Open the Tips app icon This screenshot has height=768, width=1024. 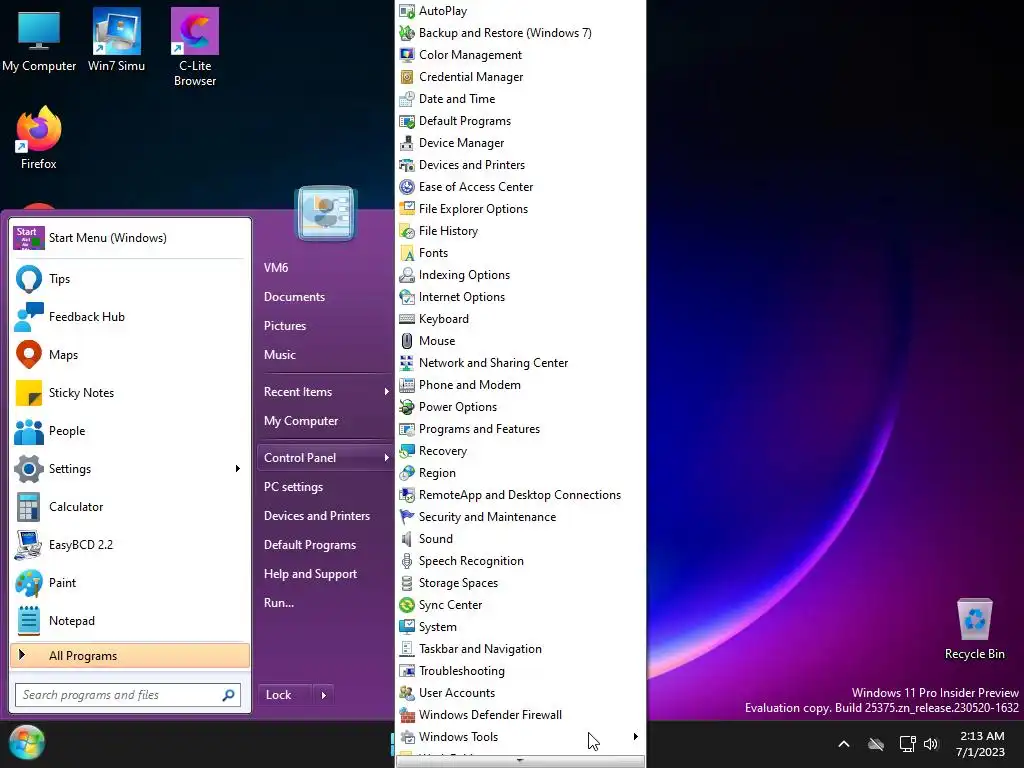pos(29,279)
